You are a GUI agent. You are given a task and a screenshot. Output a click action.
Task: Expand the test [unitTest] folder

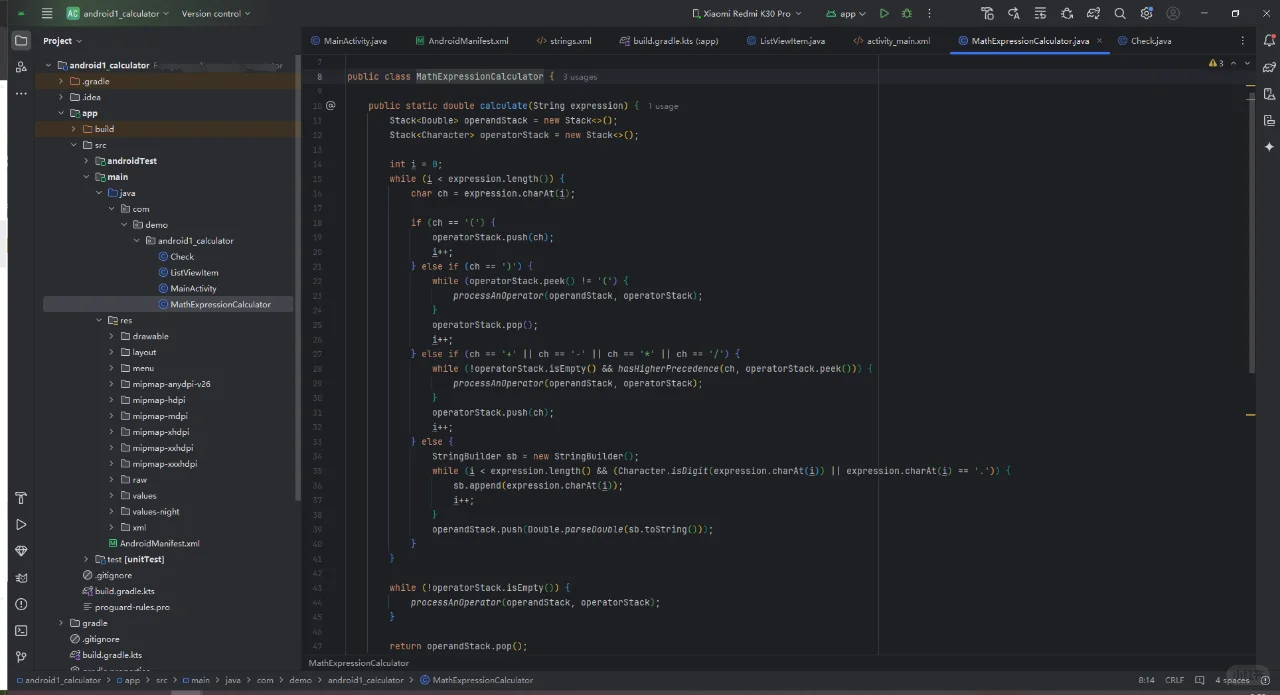click(x=86, y=559)
